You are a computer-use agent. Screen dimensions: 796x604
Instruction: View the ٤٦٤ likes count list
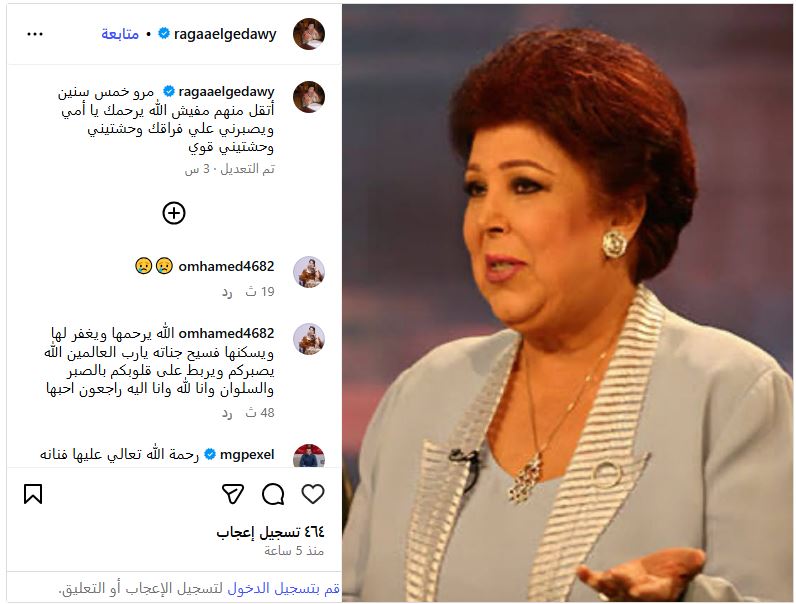click(270, 532)
